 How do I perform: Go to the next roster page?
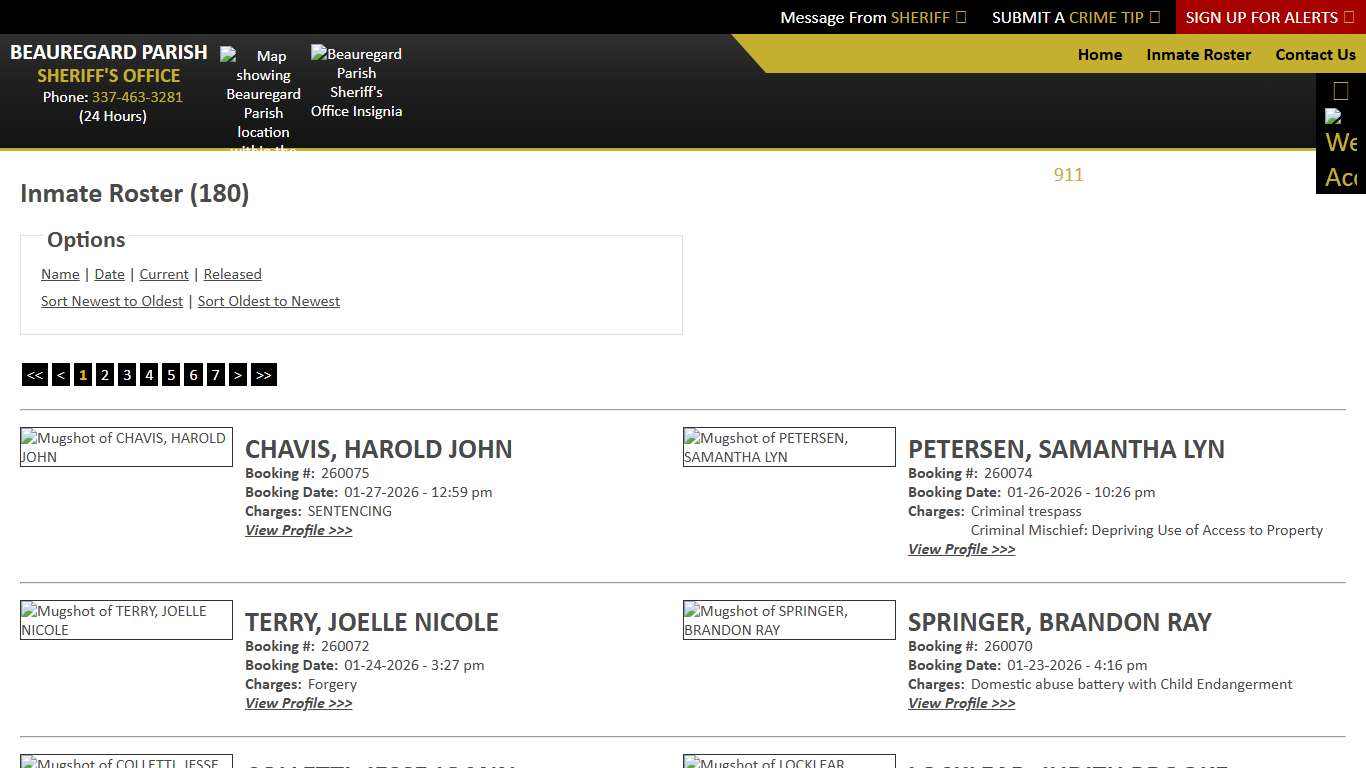coord(238,374)
